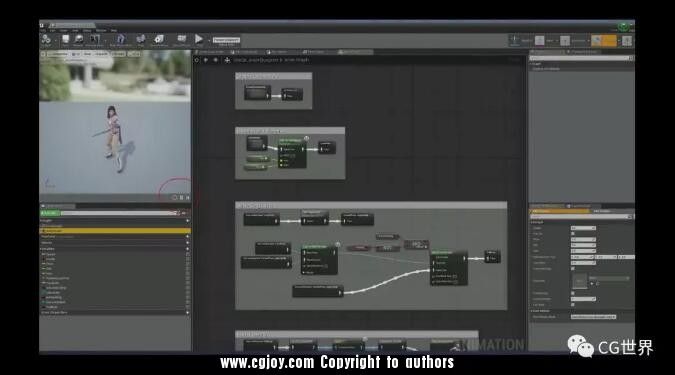Screen dimensions: 675x375
Task: Open the asset picker dropdown beside the thumbnail
Action: [x=609, y=279]
